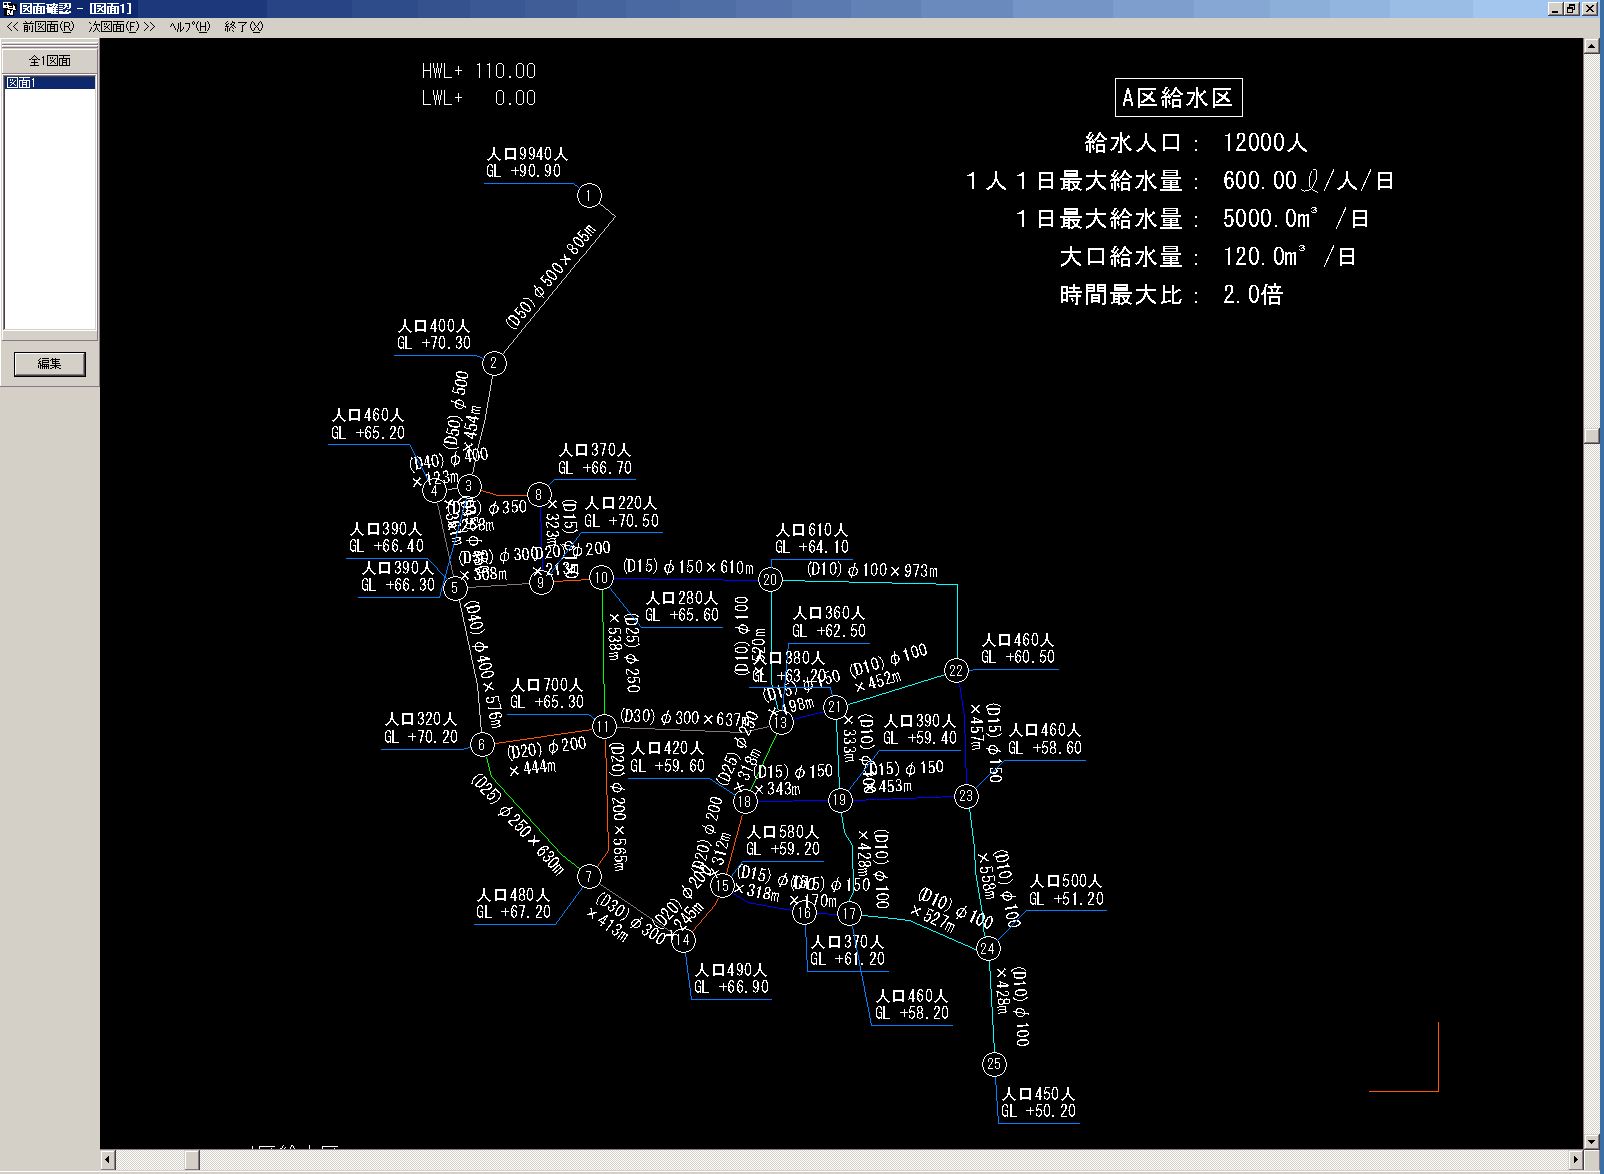This screenshot has width=1604, height=1174.
Task: Click the 2.0倍 peak ratio value
Action: pyautogui.click(x=1253, y=295)
